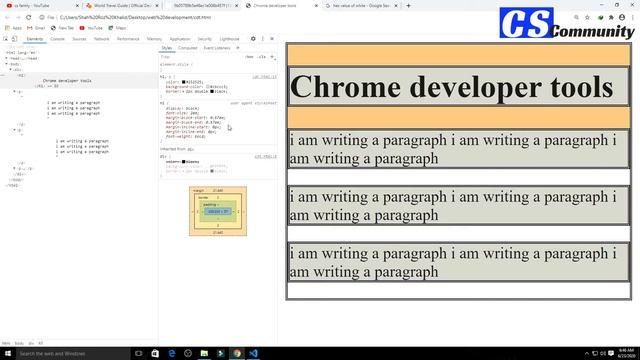
Task: Go back in browser history
Action: (7, 18)
